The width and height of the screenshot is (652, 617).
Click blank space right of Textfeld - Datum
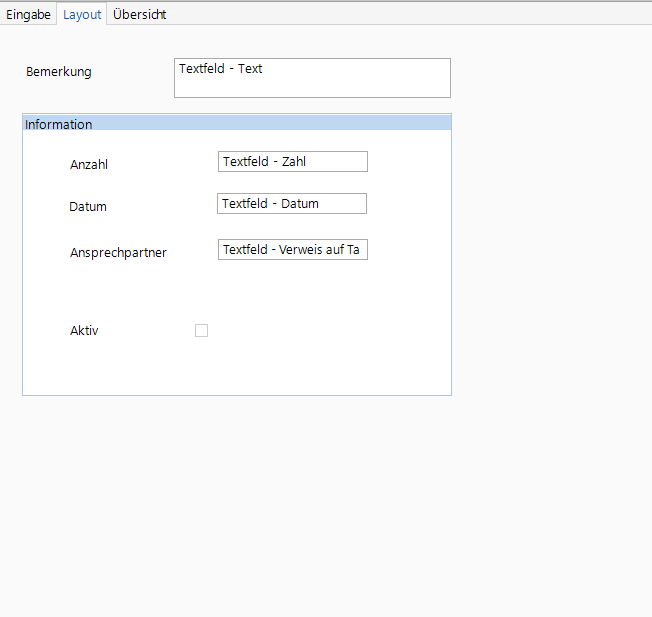point(410,204)
